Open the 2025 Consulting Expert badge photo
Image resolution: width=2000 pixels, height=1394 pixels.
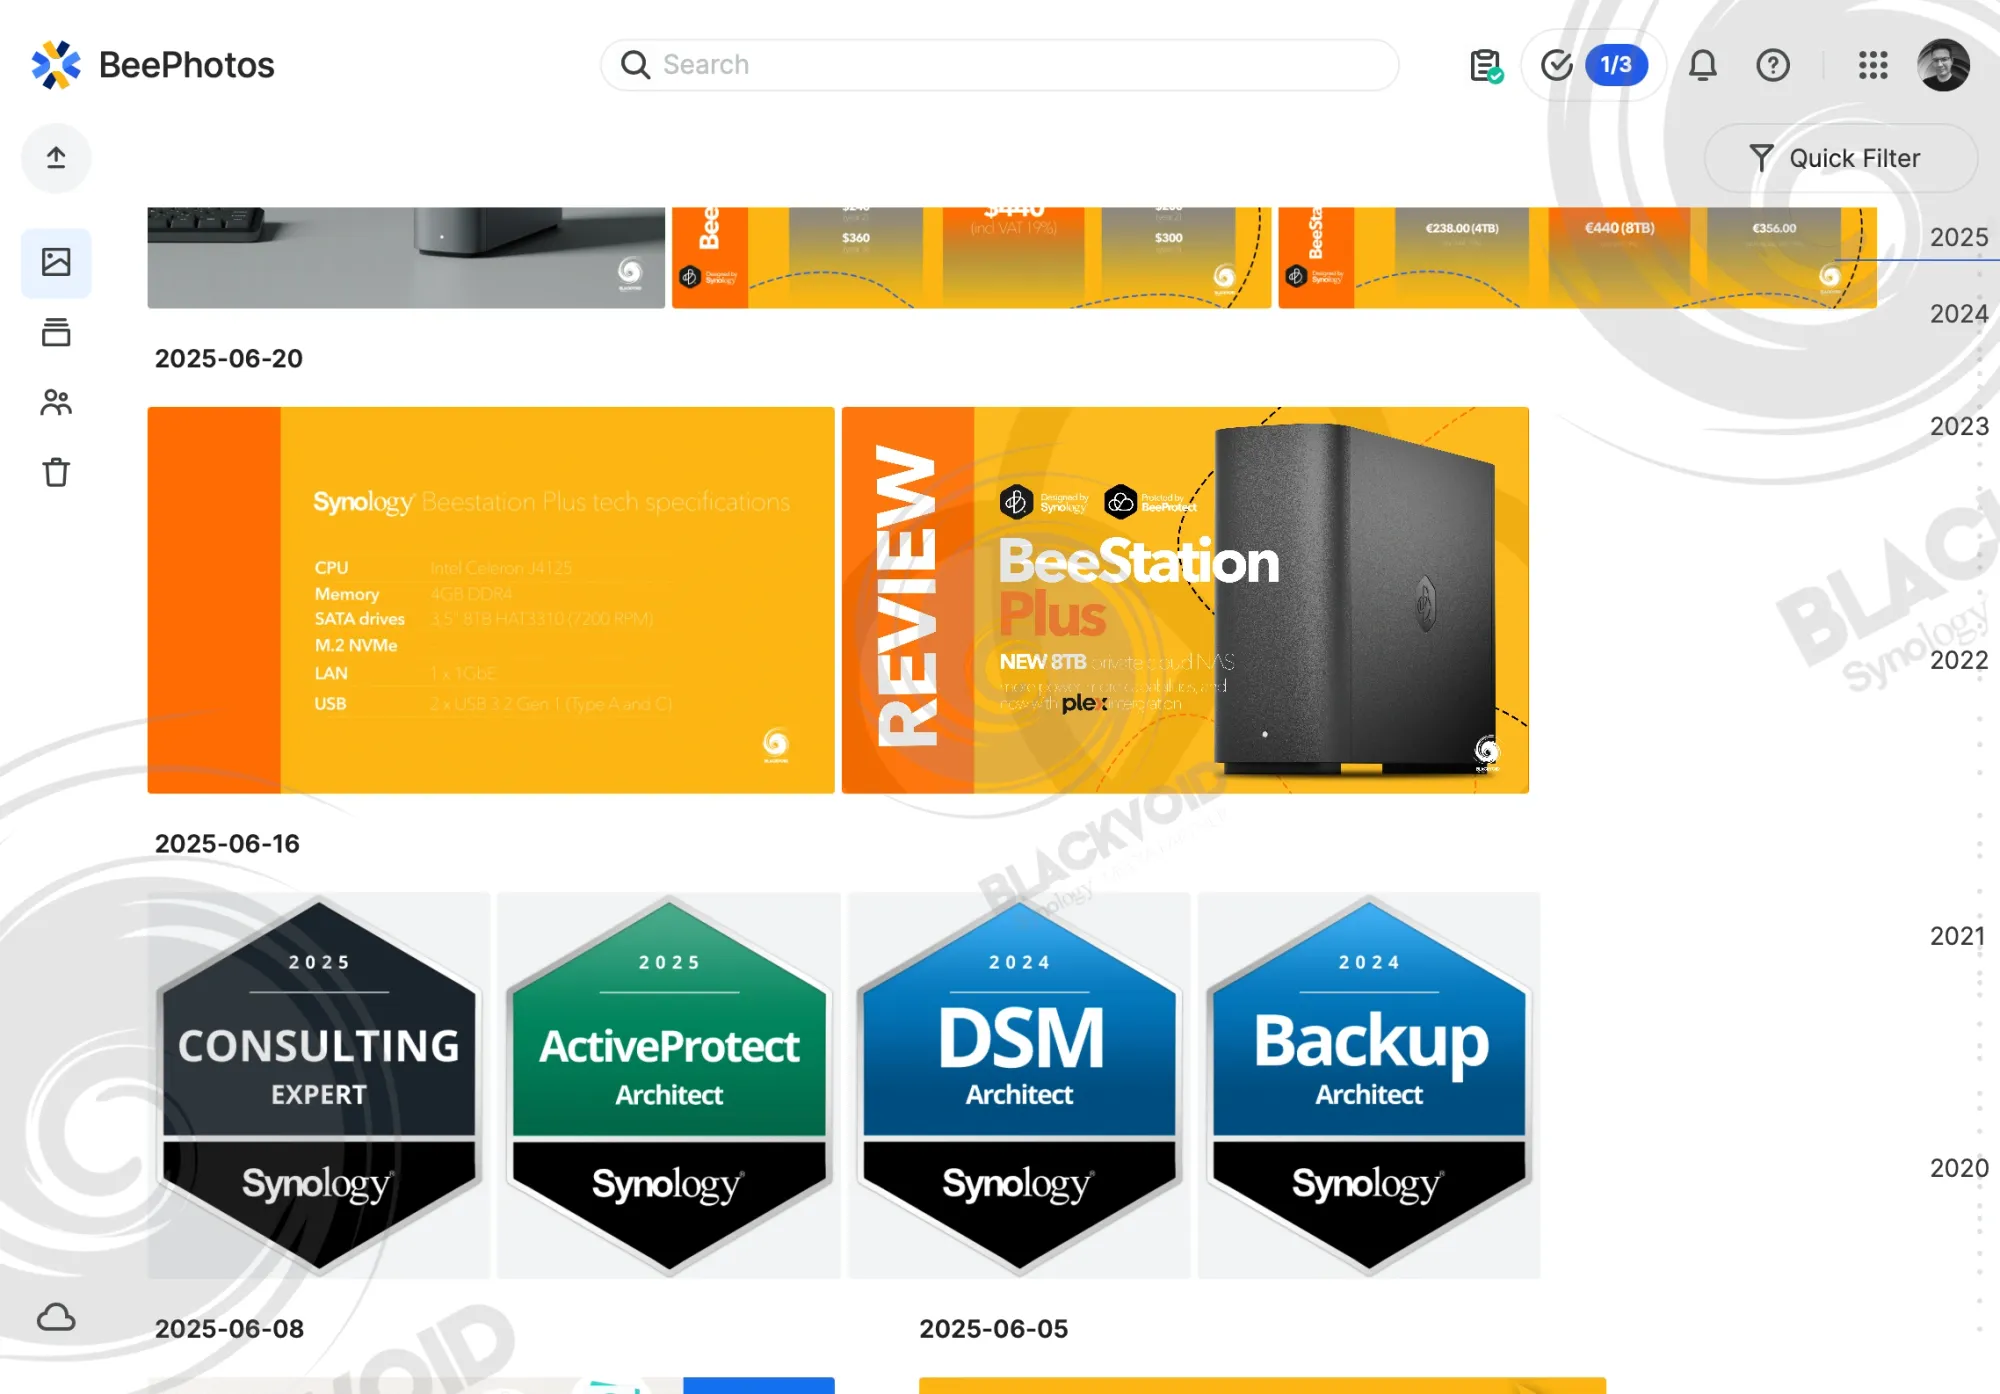click(x=319, y=1085)
